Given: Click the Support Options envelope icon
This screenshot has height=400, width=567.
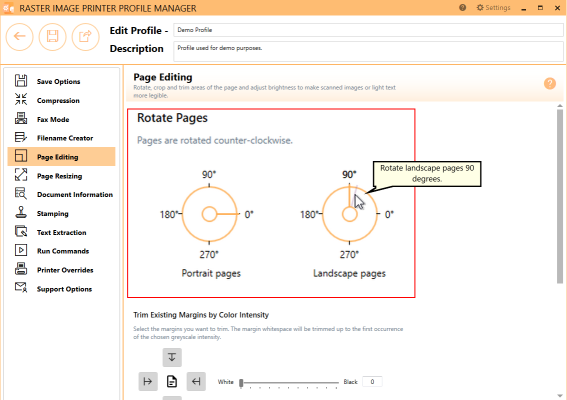Looking at the screenshot, I should point(21,288).
